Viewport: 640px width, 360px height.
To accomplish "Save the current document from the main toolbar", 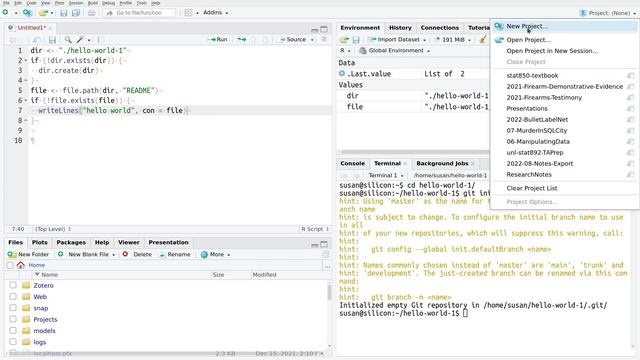I will point(63,13).
